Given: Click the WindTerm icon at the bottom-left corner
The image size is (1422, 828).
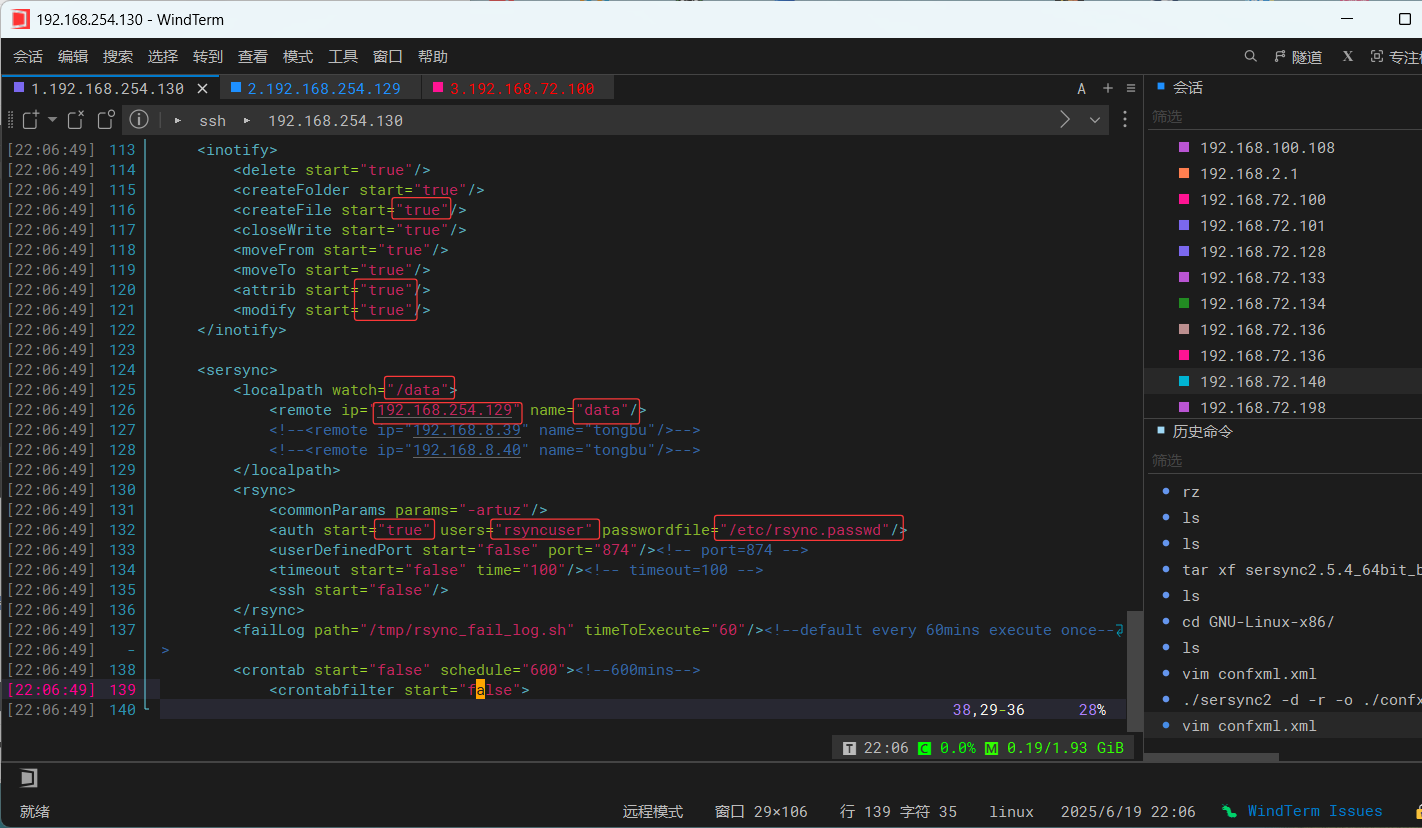Looking at the screenshot, I should point(28,777).
